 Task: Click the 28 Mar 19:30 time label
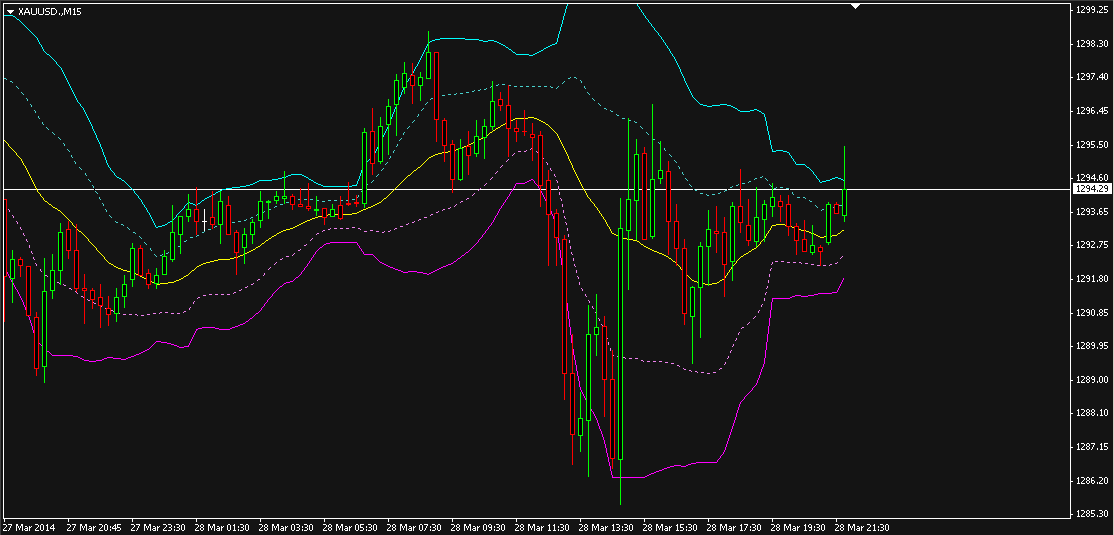[797, 528]
